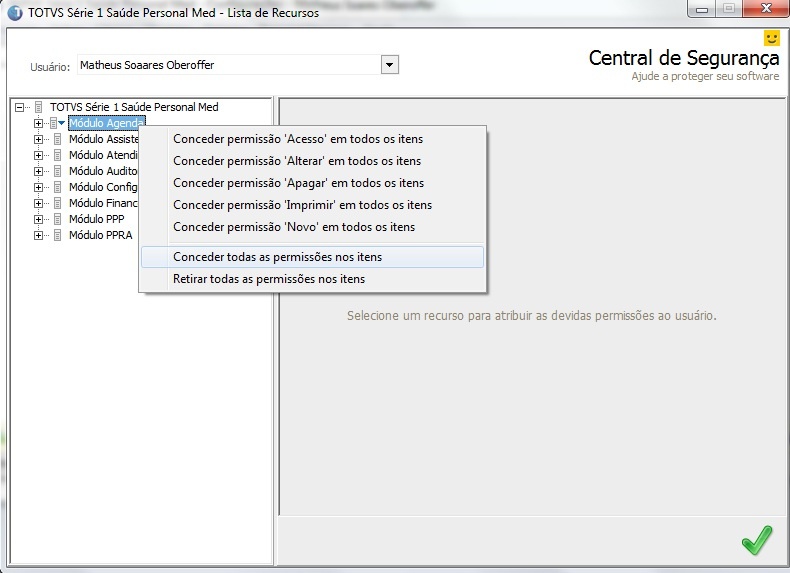
Task: Click the Usuário name field
Action: [x=229, y=65]
